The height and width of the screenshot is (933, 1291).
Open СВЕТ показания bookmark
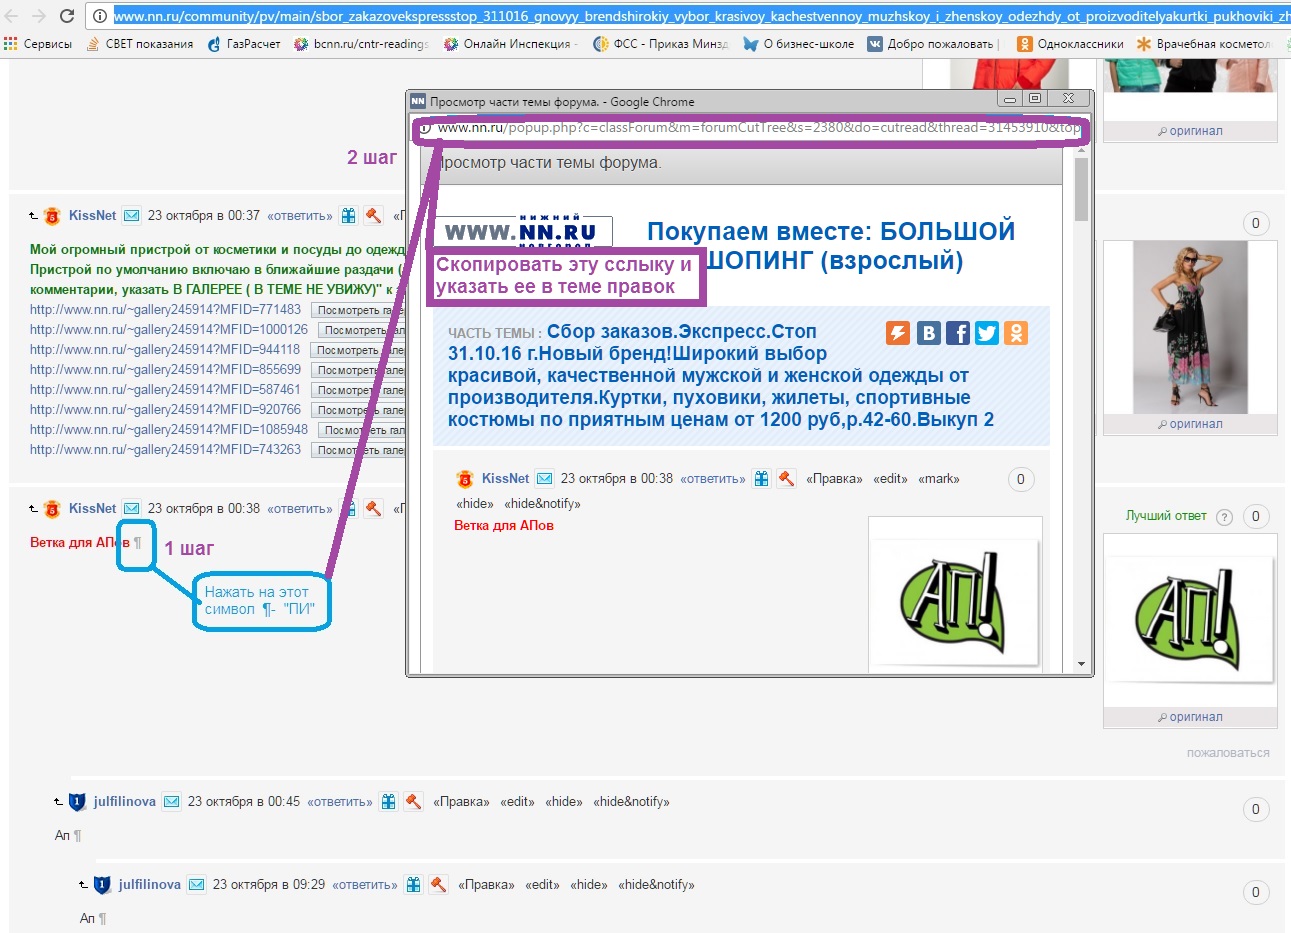[140, 44]
